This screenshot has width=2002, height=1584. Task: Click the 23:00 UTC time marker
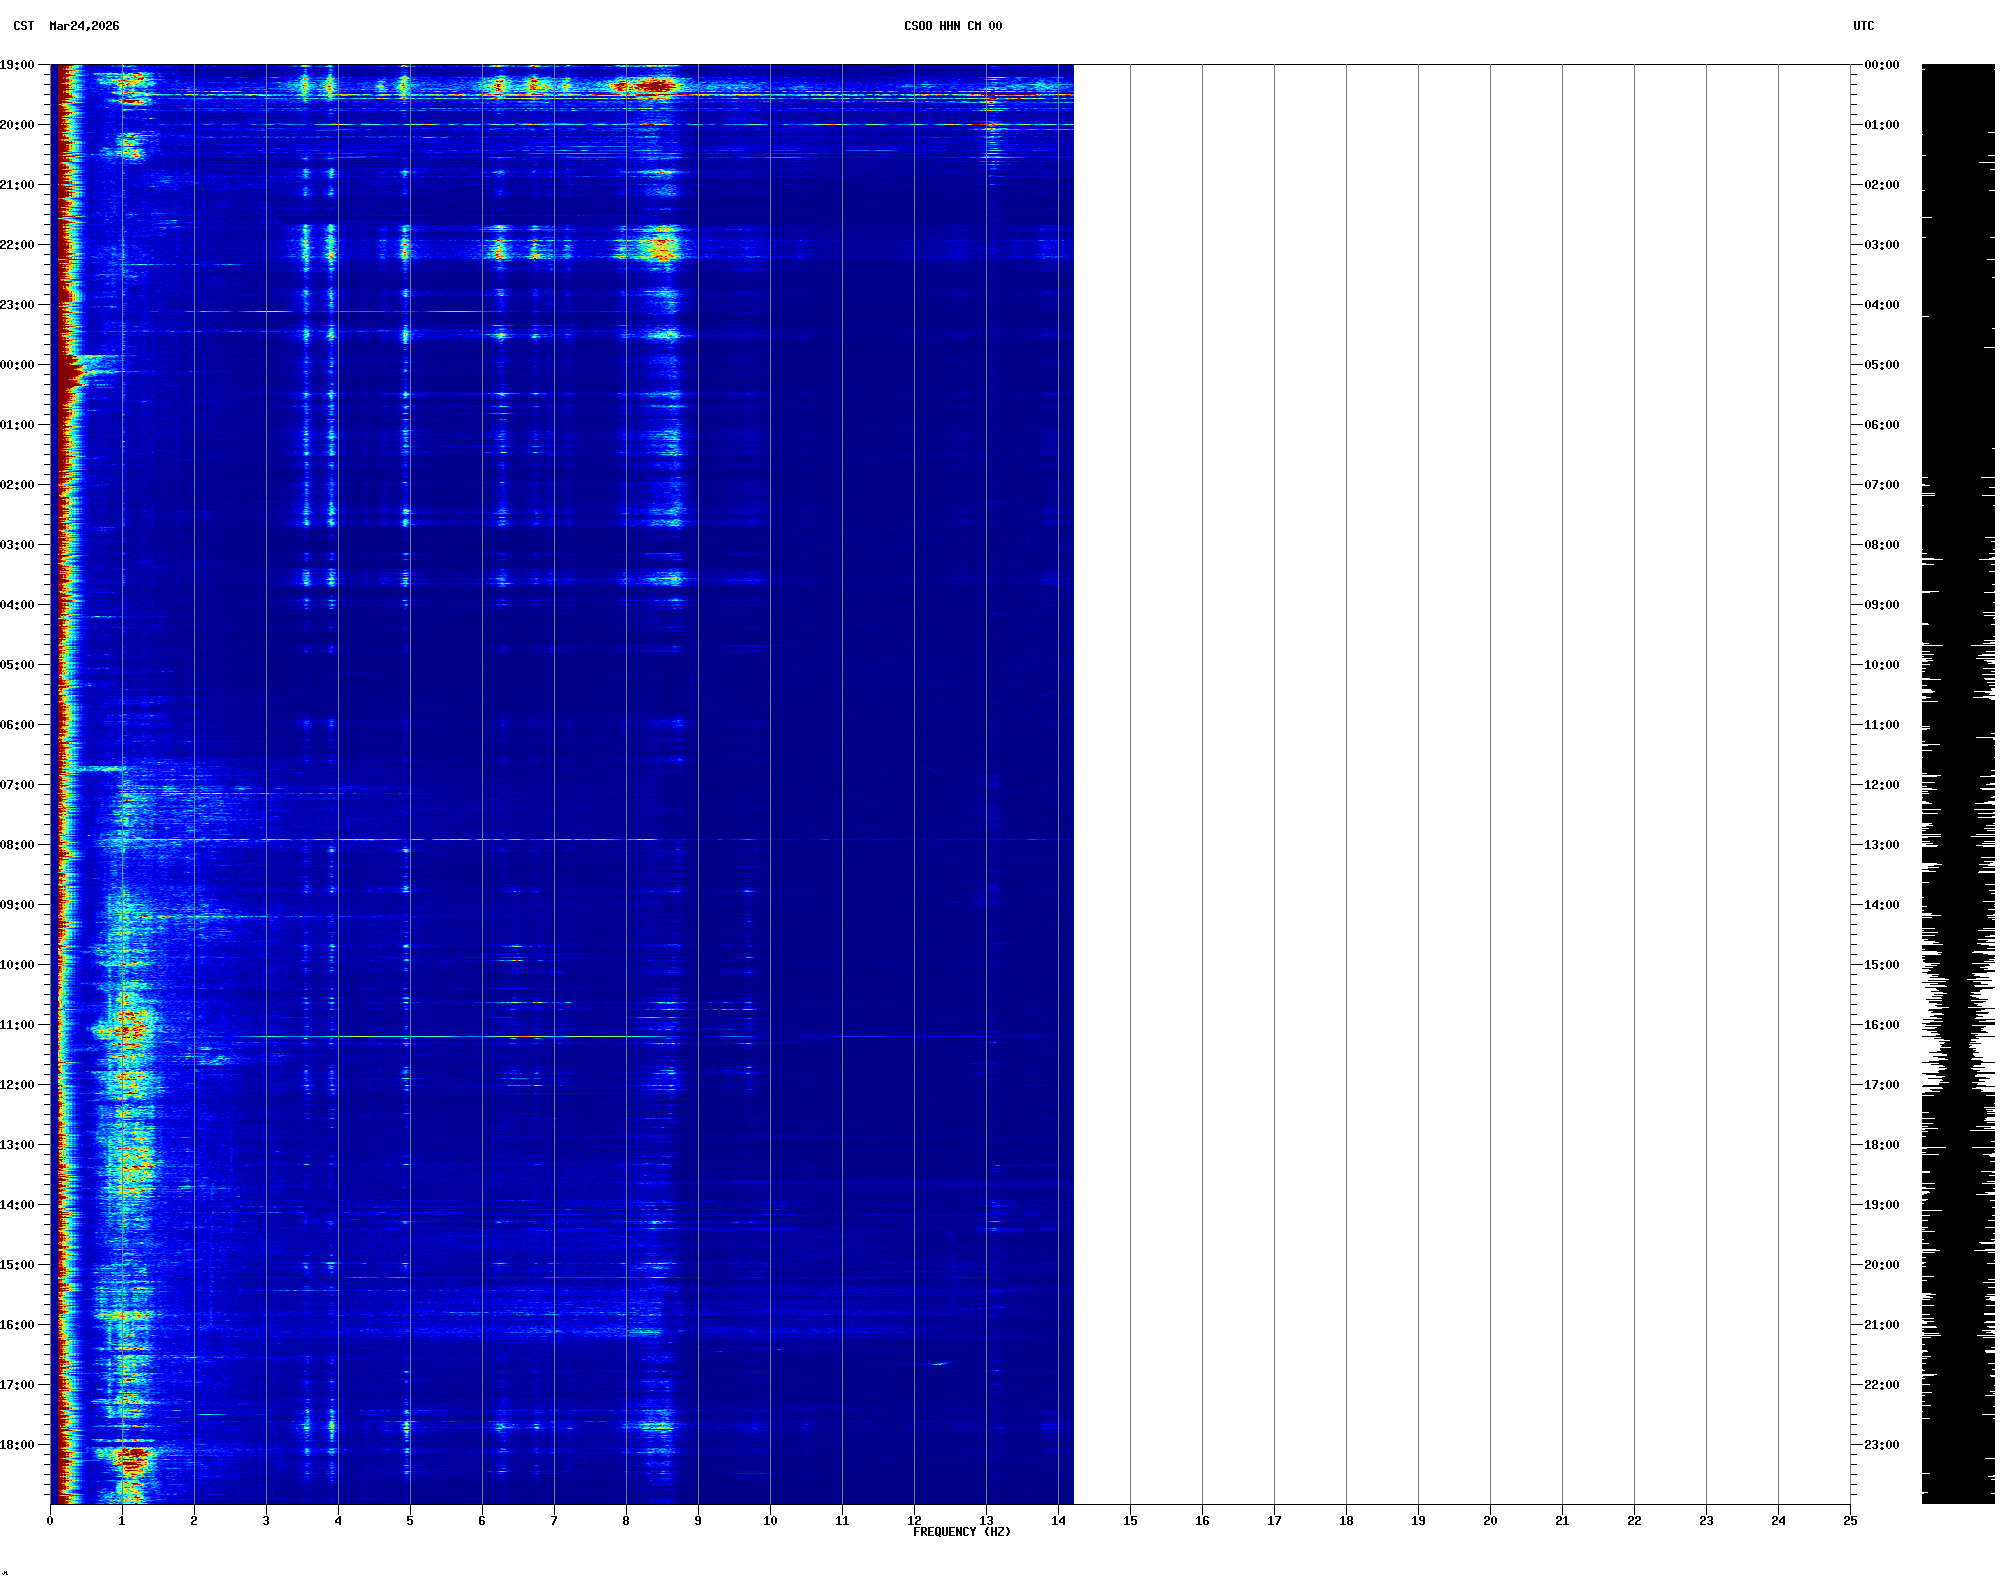click(x=1881, y=1445)
